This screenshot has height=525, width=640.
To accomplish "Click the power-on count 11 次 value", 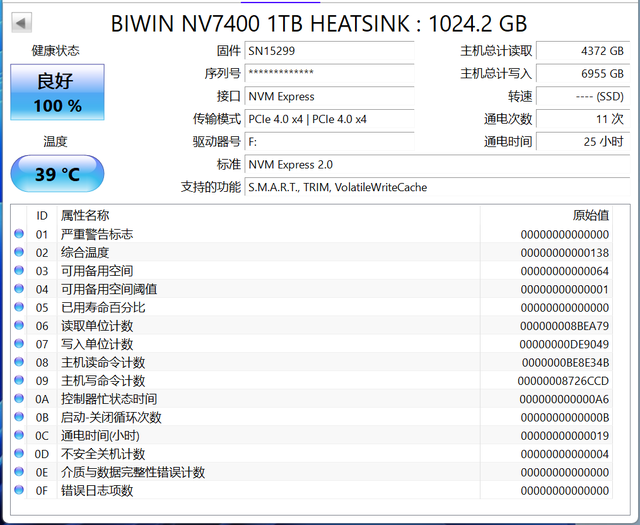I will pos(583,119).
